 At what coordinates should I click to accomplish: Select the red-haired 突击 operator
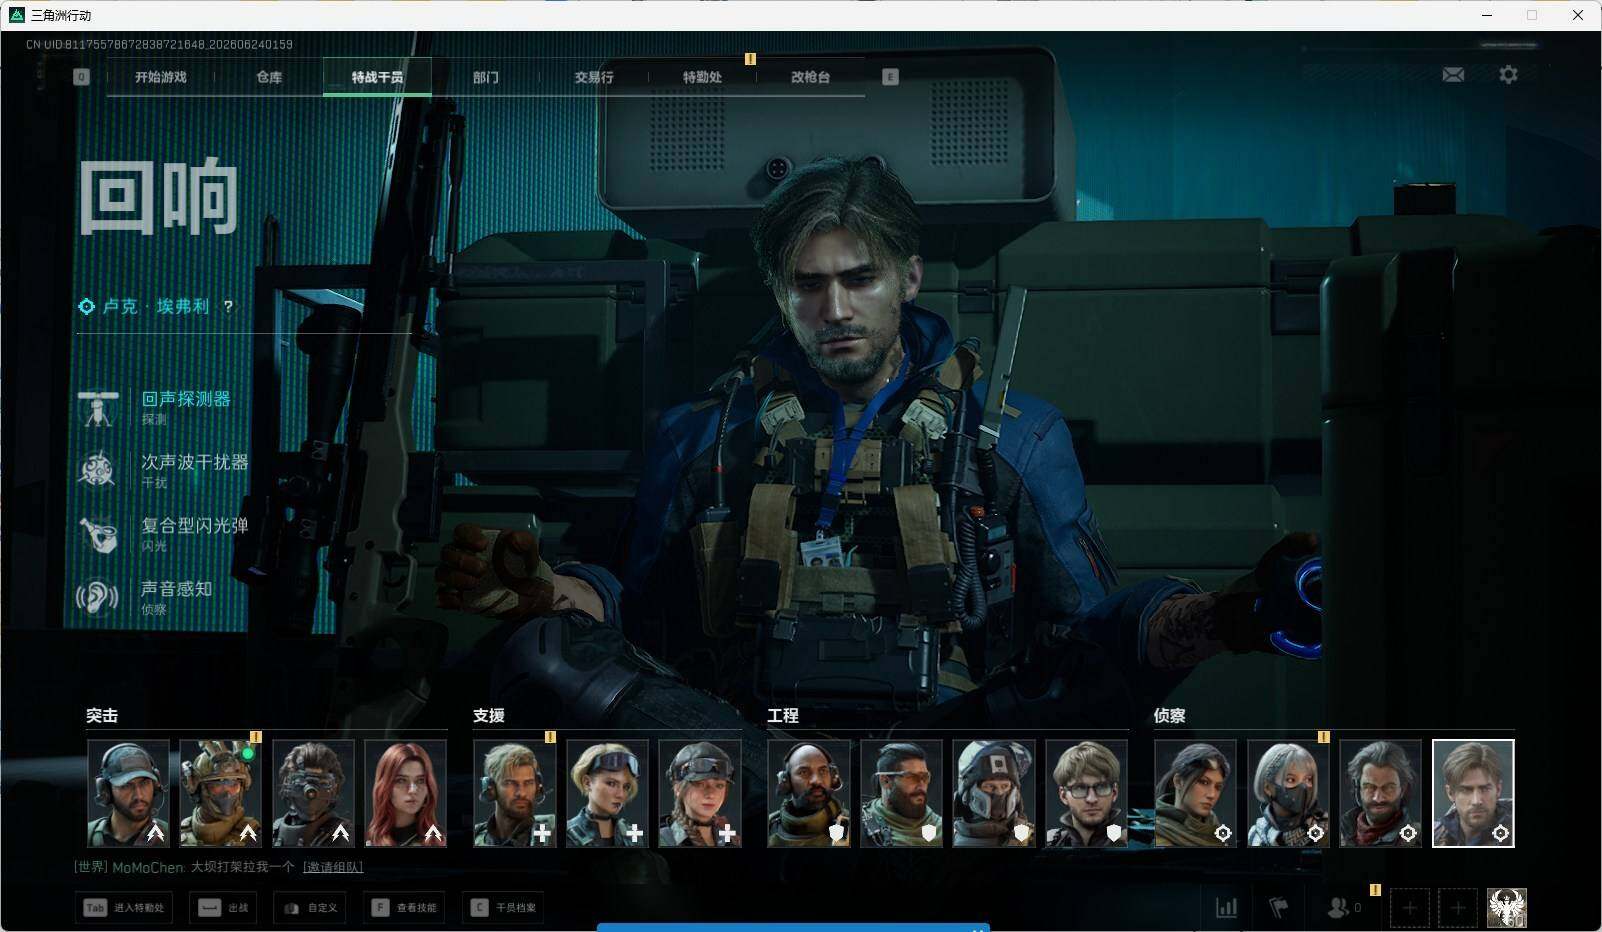(405, 793)
